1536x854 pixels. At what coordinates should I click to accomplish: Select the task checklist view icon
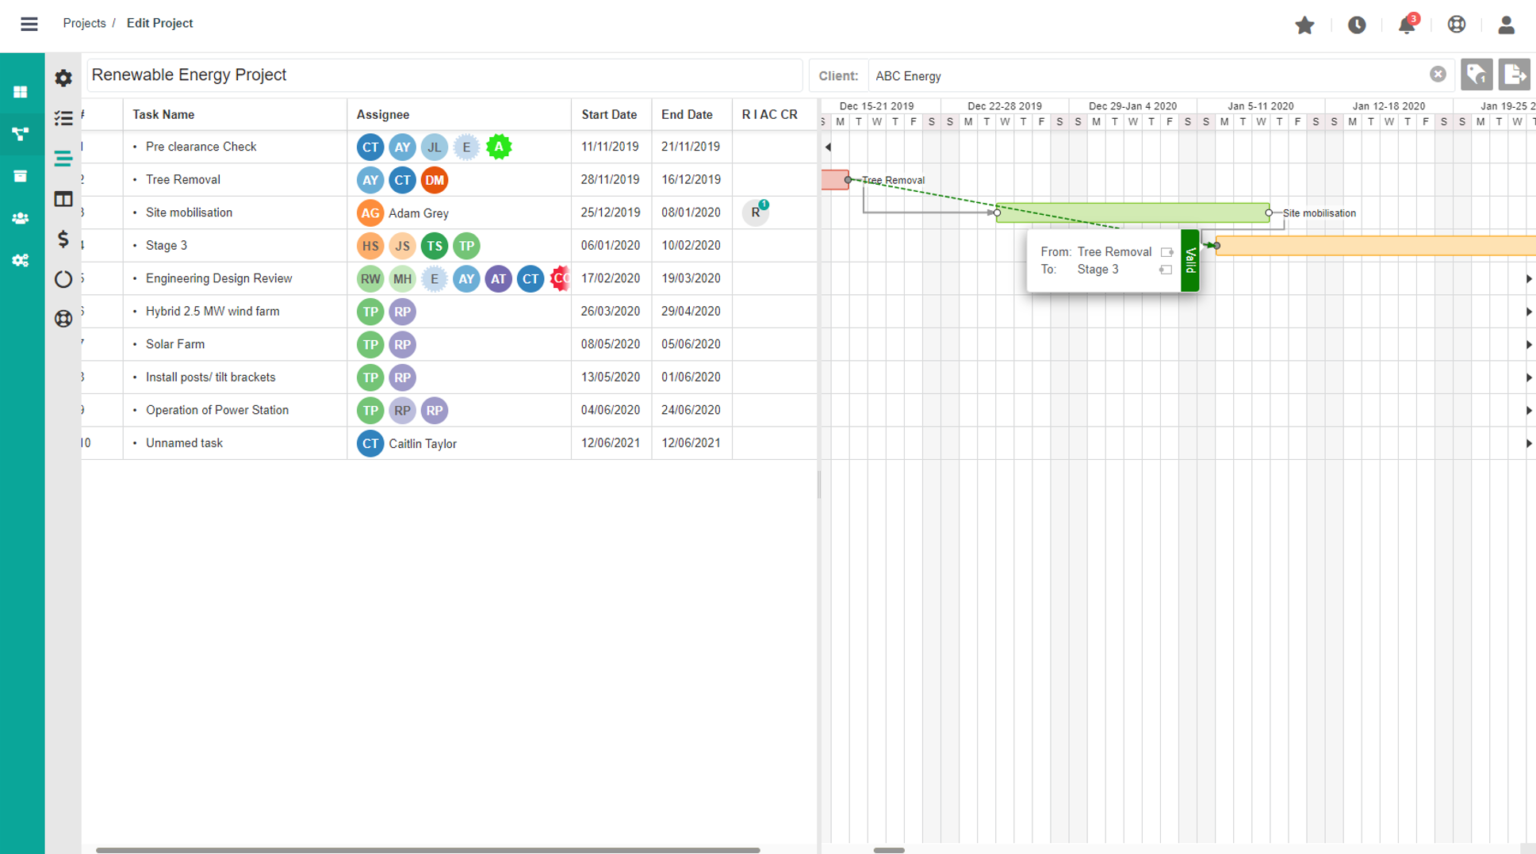63,117
